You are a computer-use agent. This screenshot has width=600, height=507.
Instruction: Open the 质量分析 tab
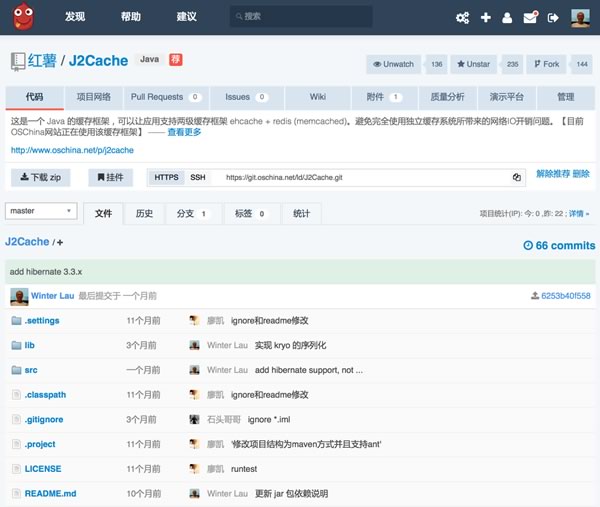[447, 97]
